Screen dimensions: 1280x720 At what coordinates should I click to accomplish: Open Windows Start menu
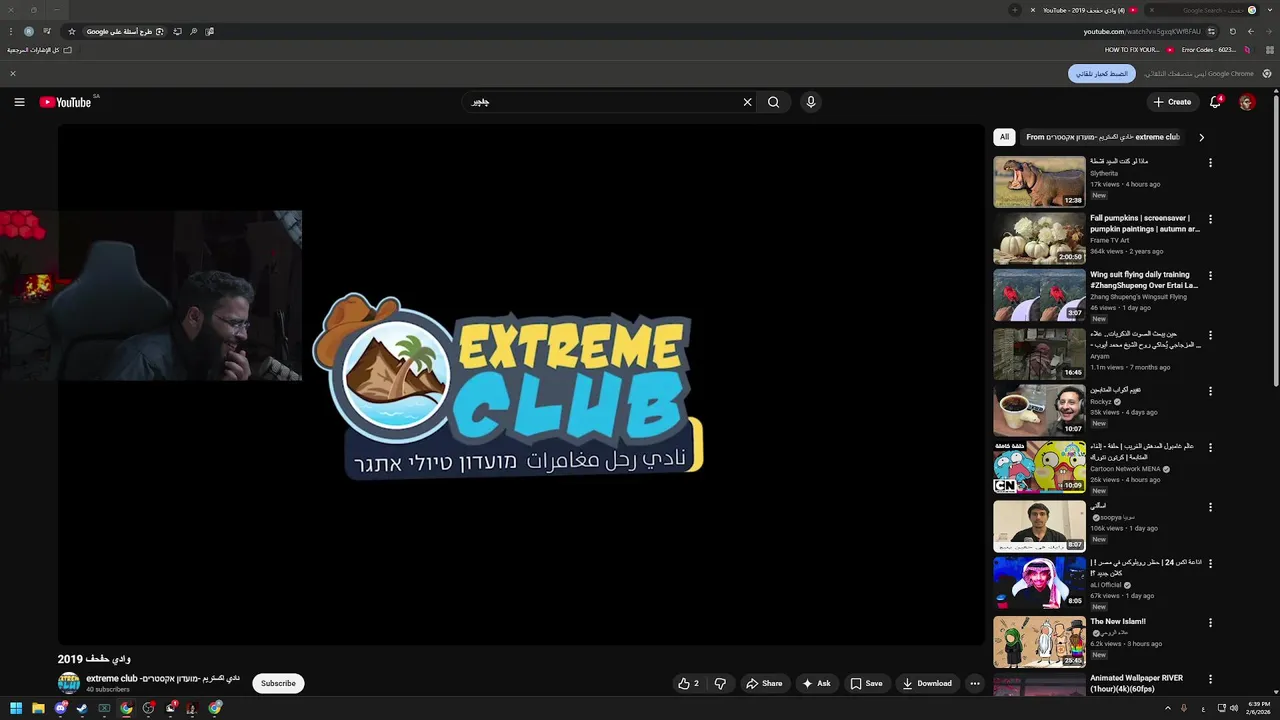15,708
